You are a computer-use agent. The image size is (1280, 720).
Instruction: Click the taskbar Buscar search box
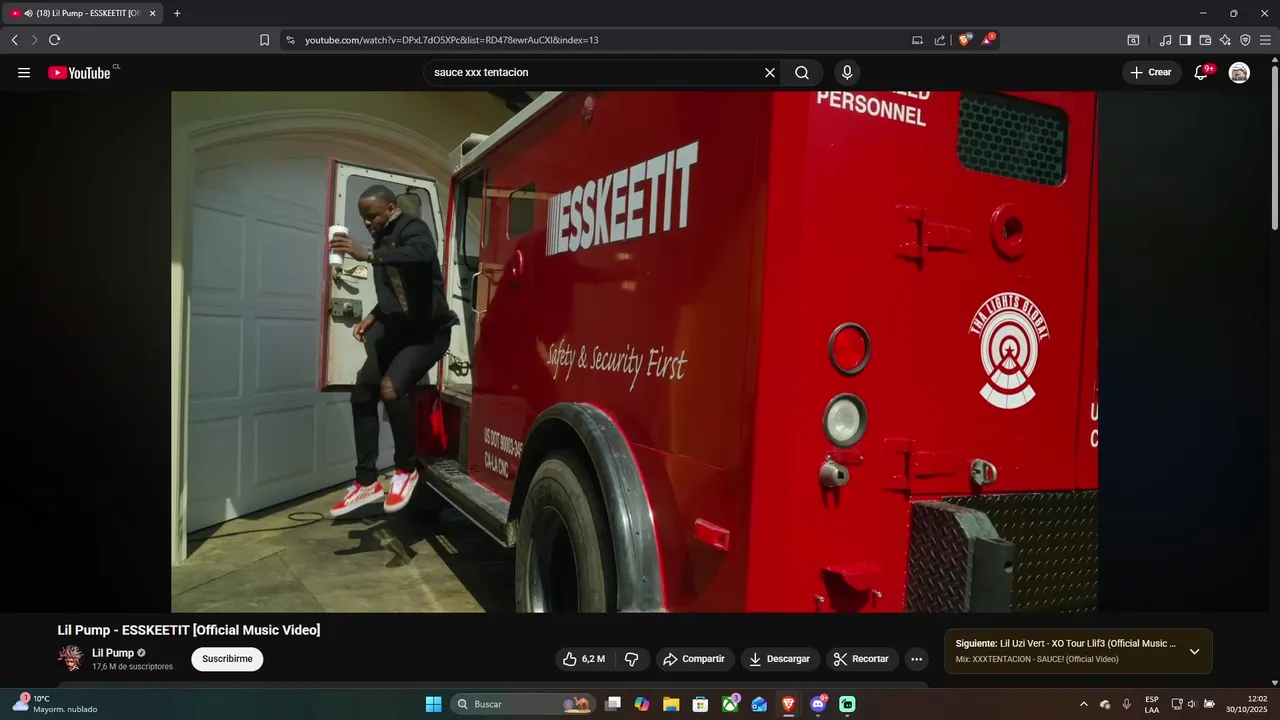click(x=523, y=704)
